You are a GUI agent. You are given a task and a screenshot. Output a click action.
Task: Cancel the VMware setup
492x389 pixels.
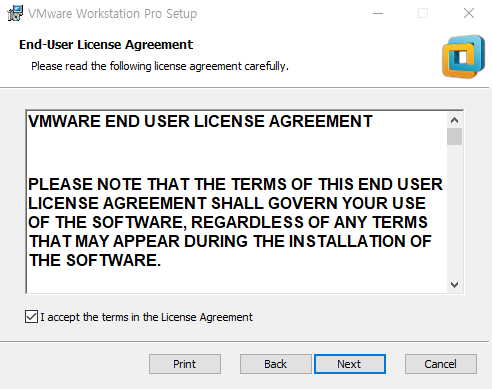pos(441,364)
